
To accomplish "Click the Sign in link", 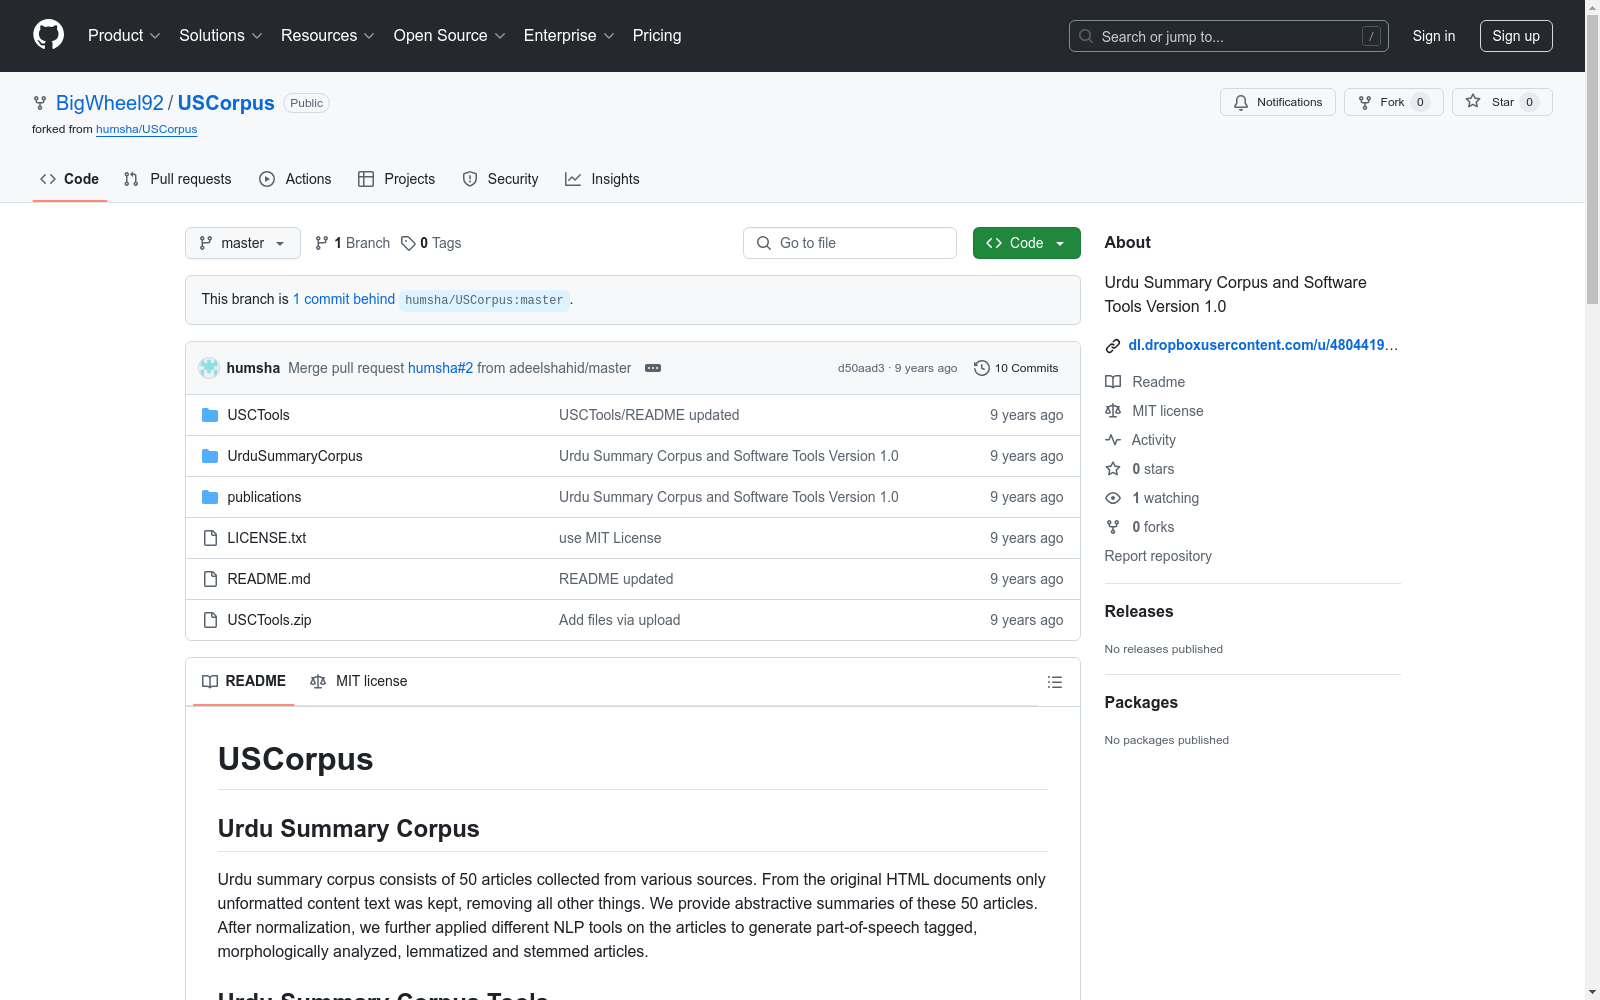I will pyautogui.click(x=1433, y=36).
